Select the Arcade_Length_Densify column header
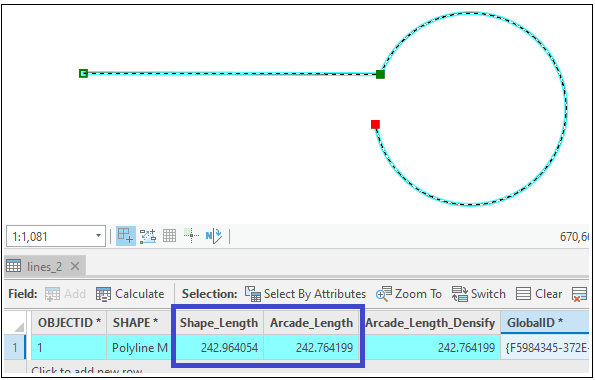Viewport: 595px width, 380px height. click(430, 323)
